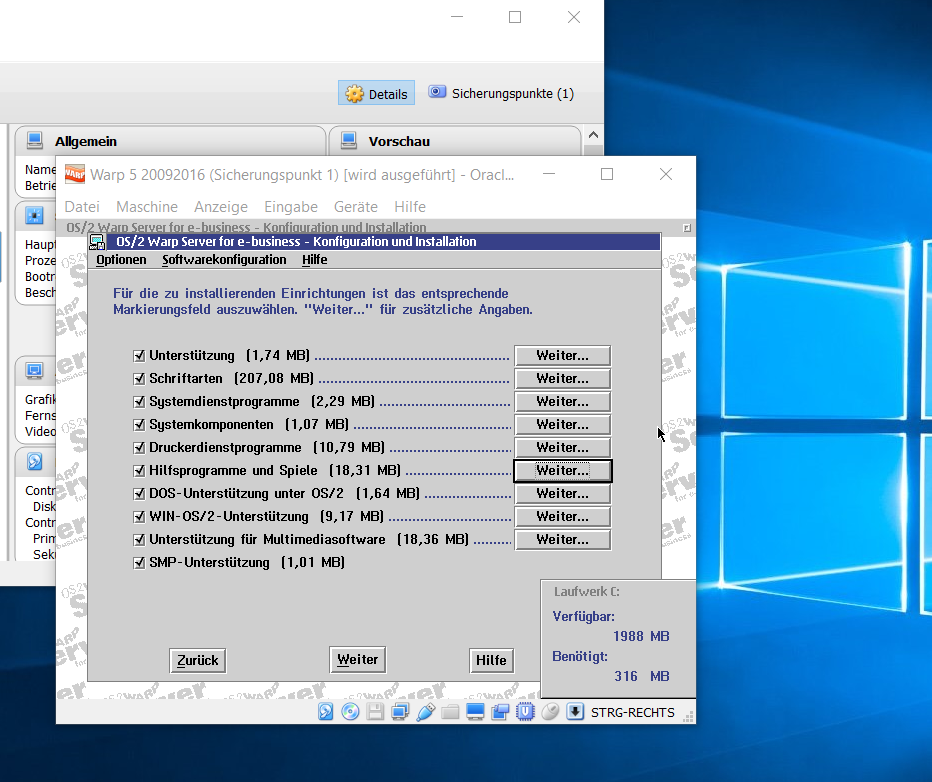Disable Hilfsprogramme und Spiele checkbox
The image size is (932, 782).
pos(139,471)
